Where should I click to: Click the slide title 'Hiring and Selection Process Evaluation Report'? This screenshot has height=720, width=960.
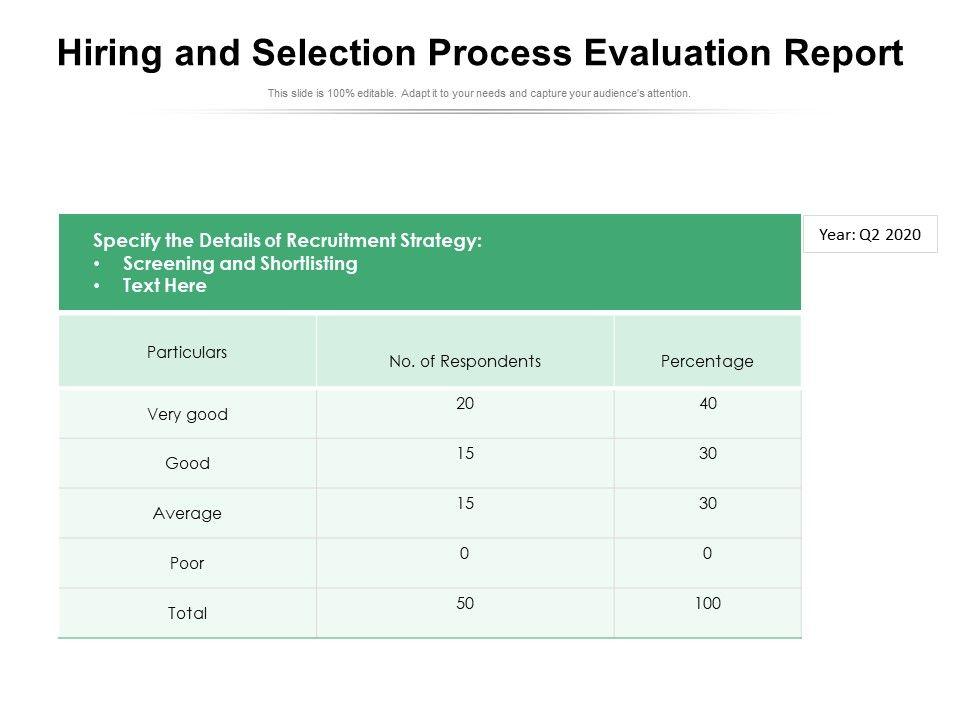point(480,54)
